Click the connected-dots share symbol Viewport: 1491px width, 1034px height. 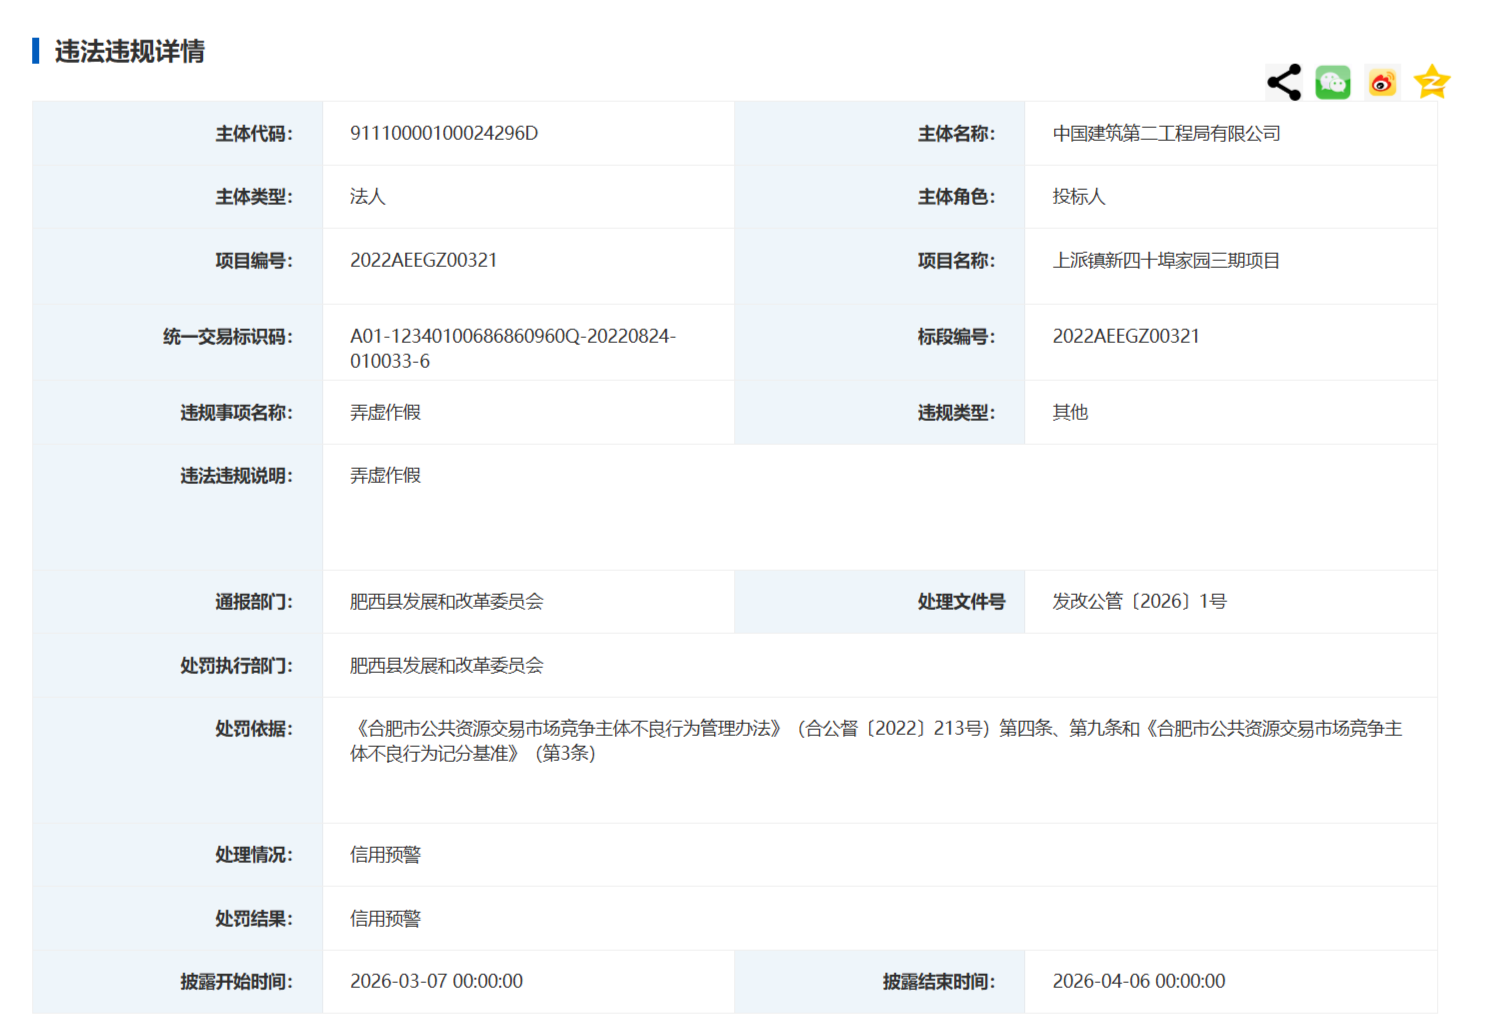(x=1284, y=82)
